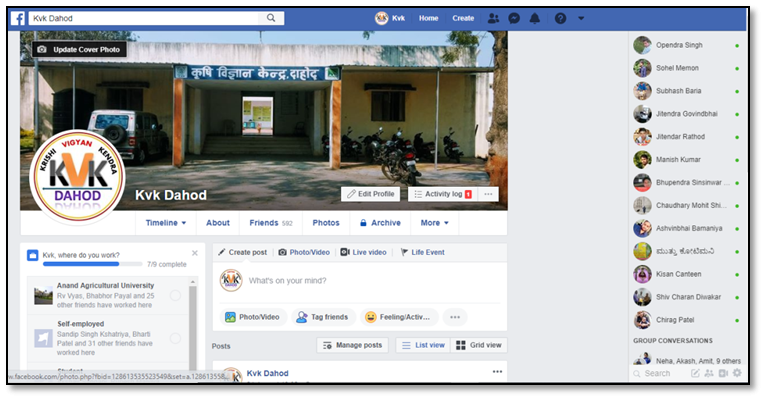Screen dimensions: 764x399
Task: Open the About tab
Action: pyautogui.click(x=218, y=223)
